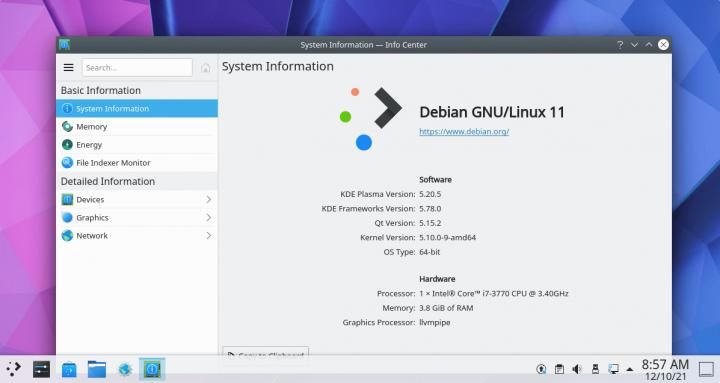720x383 pixels.
Task: Click the Kernel Version 5.10.0-9-amd64 text
Action: [447, 237]
